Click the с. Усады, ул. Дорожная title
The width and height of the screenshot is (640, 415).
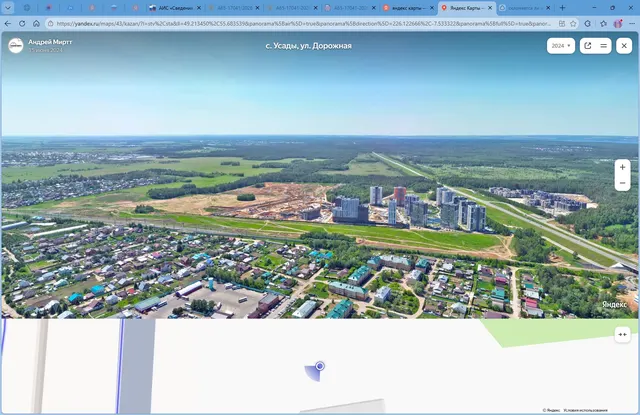(x=308, y=46)
